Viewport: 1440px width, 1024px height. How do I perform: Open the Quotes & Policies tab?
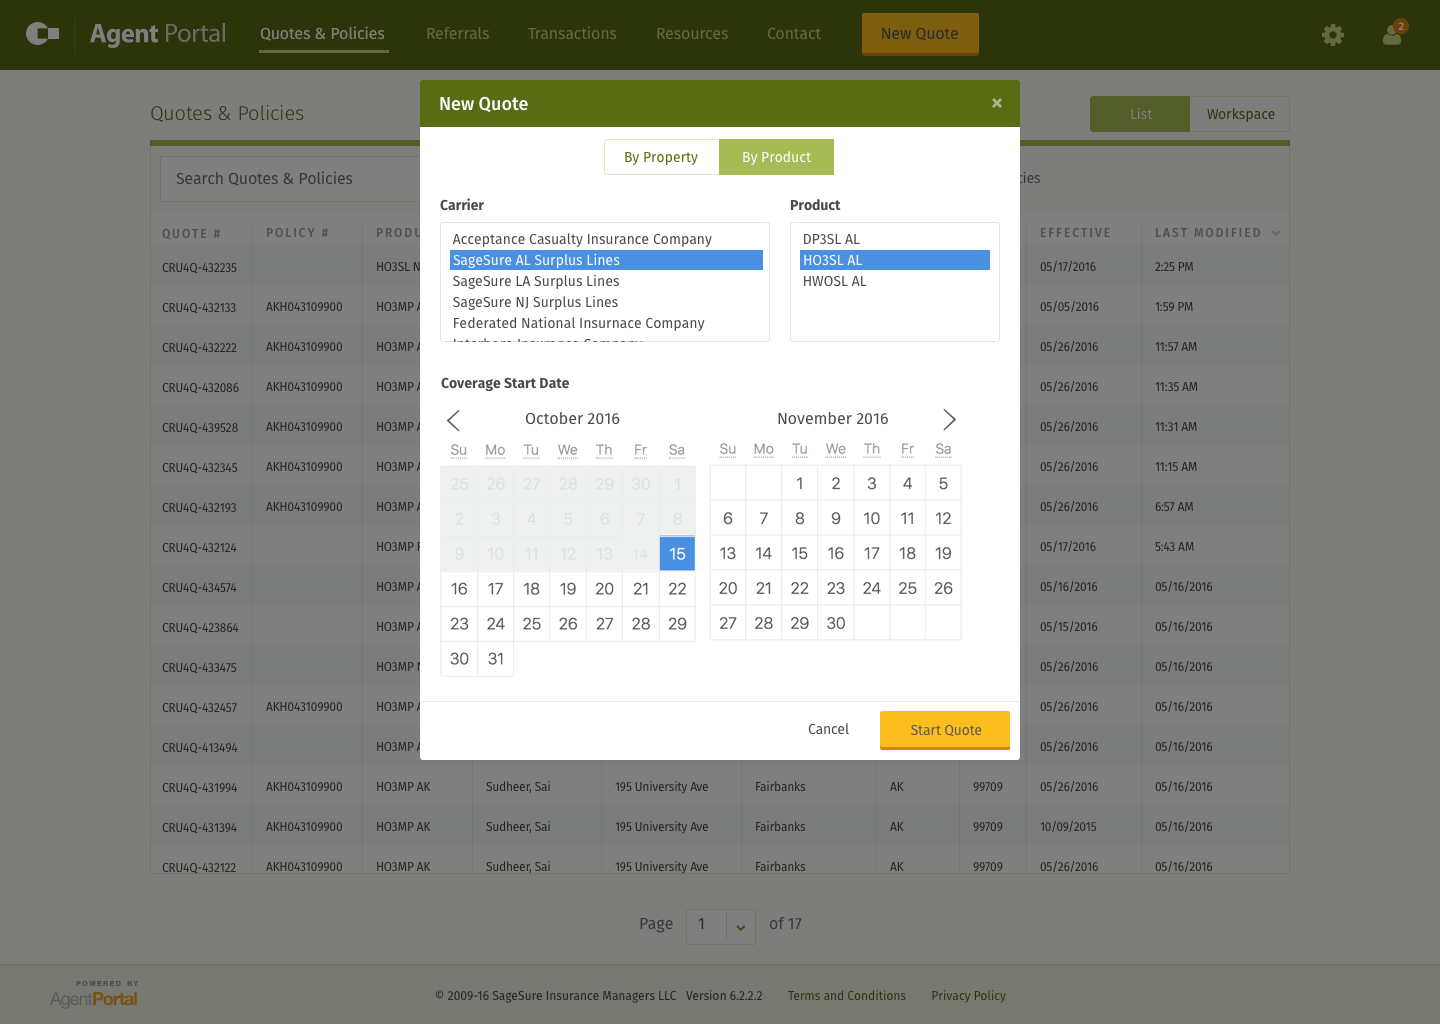tap(322, 34)
